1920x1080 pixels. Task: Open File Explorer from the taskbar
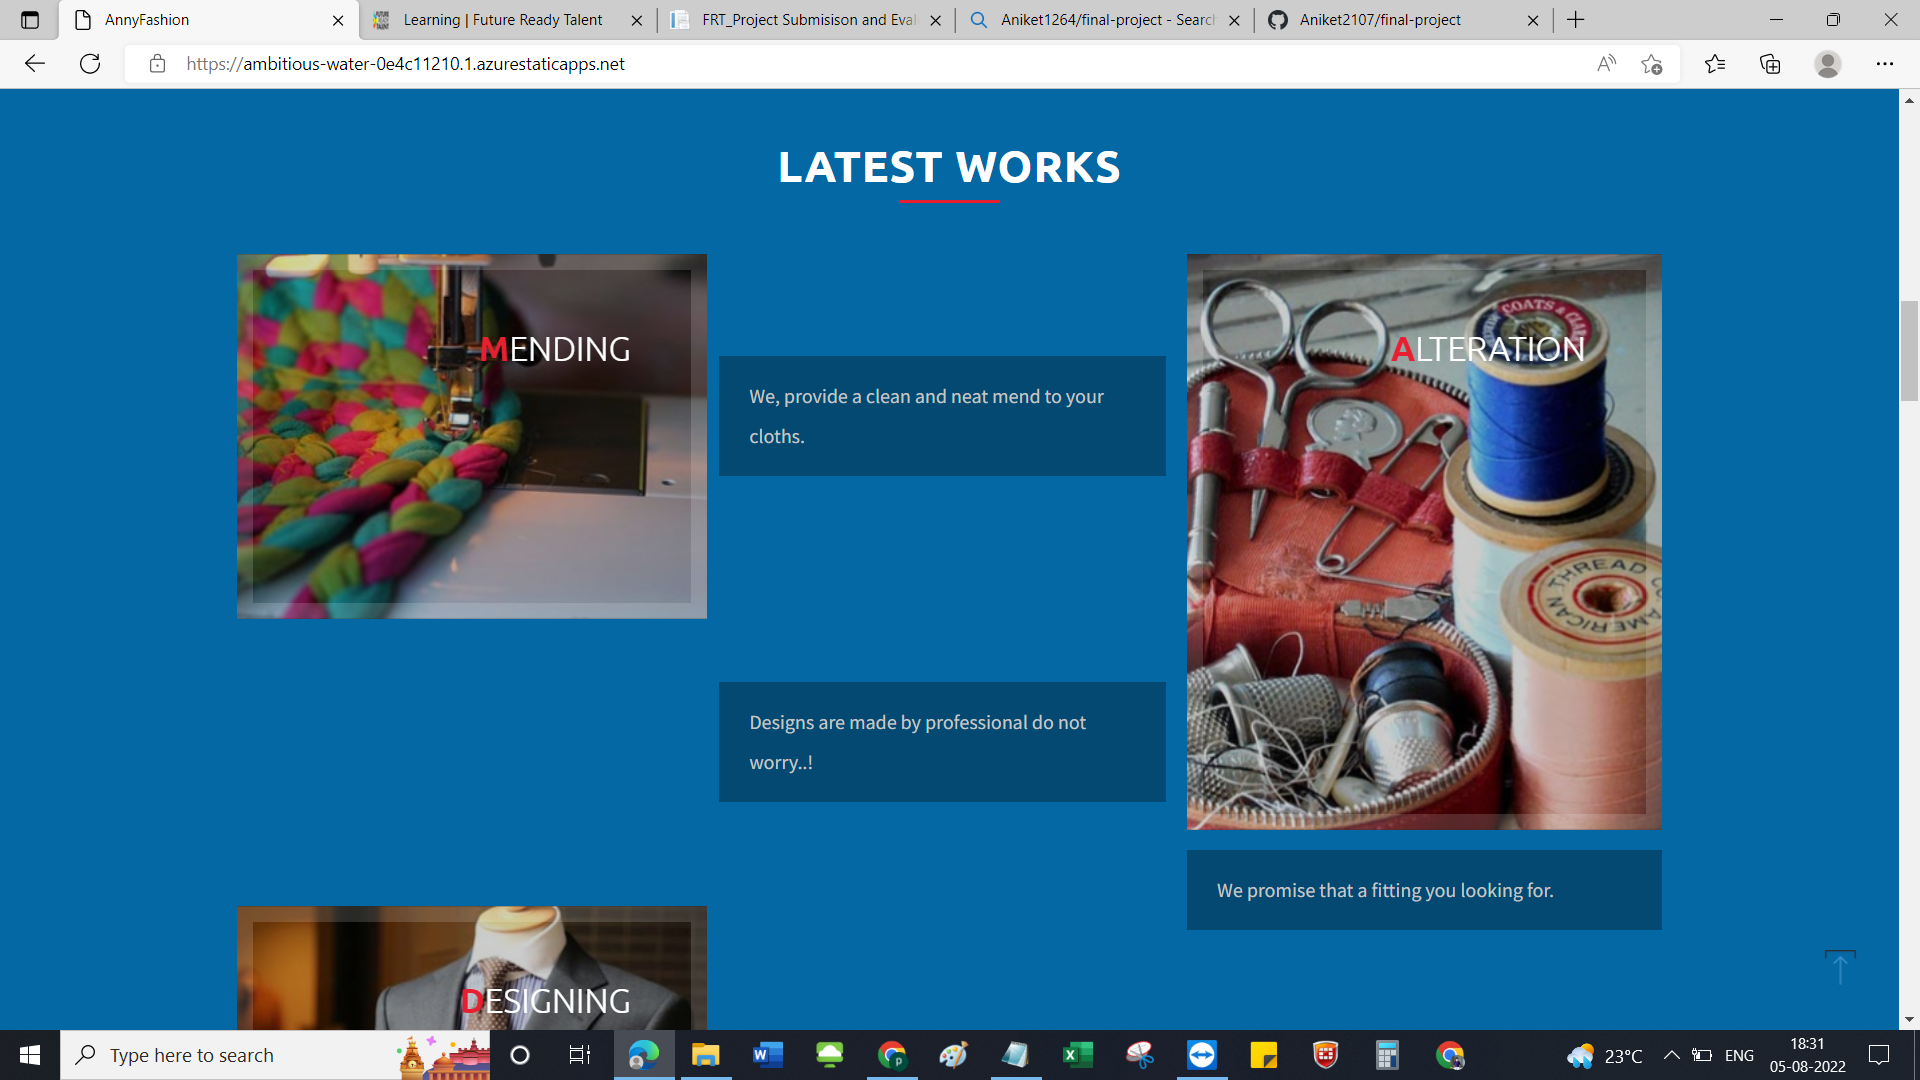tap(706, 1055)
